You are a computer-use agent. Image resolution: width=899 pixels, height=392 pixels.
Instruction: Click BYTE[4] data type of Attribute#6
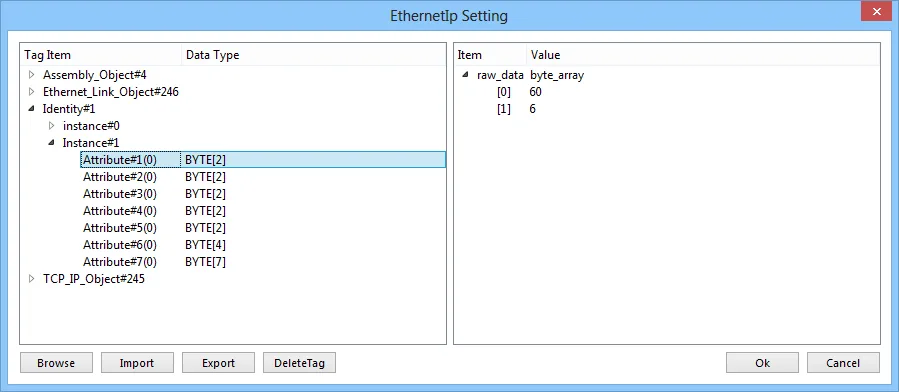point(205,245)
